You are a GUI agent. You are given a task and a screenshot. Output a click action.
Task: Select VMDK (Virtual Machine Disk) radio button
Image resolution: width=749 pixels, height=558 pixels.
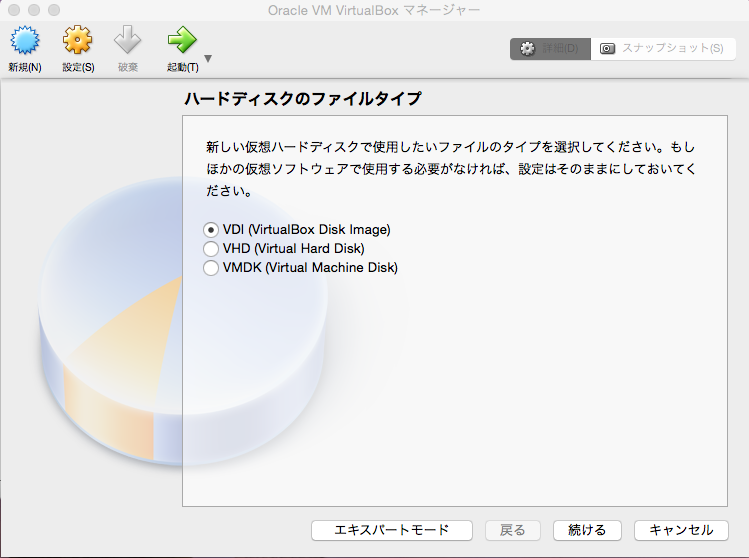[211, 268]
